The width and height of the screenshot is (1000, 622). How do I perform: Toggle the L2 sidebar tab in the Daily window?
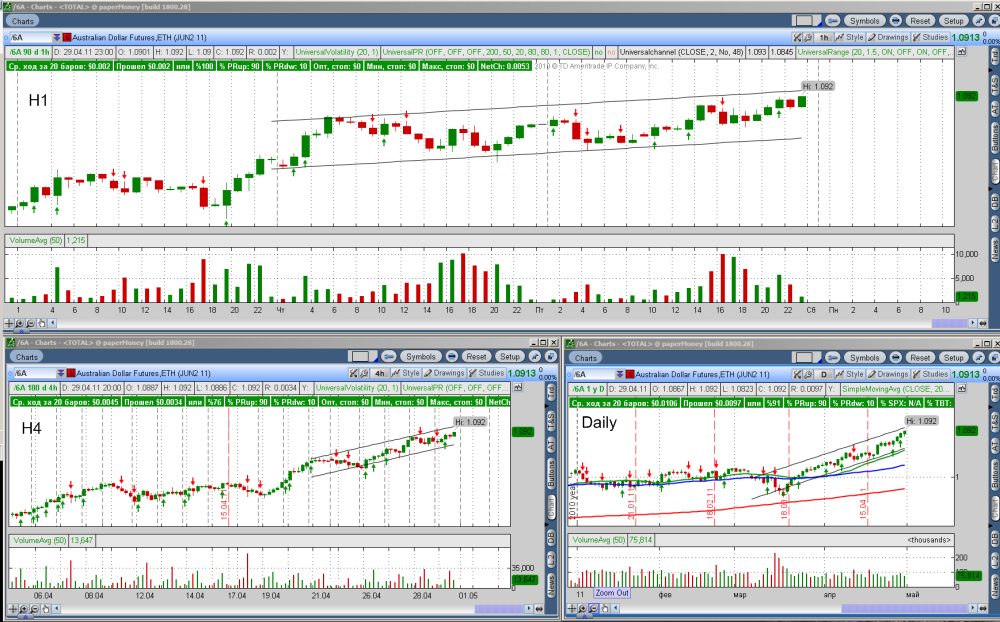tap(995, 561)
